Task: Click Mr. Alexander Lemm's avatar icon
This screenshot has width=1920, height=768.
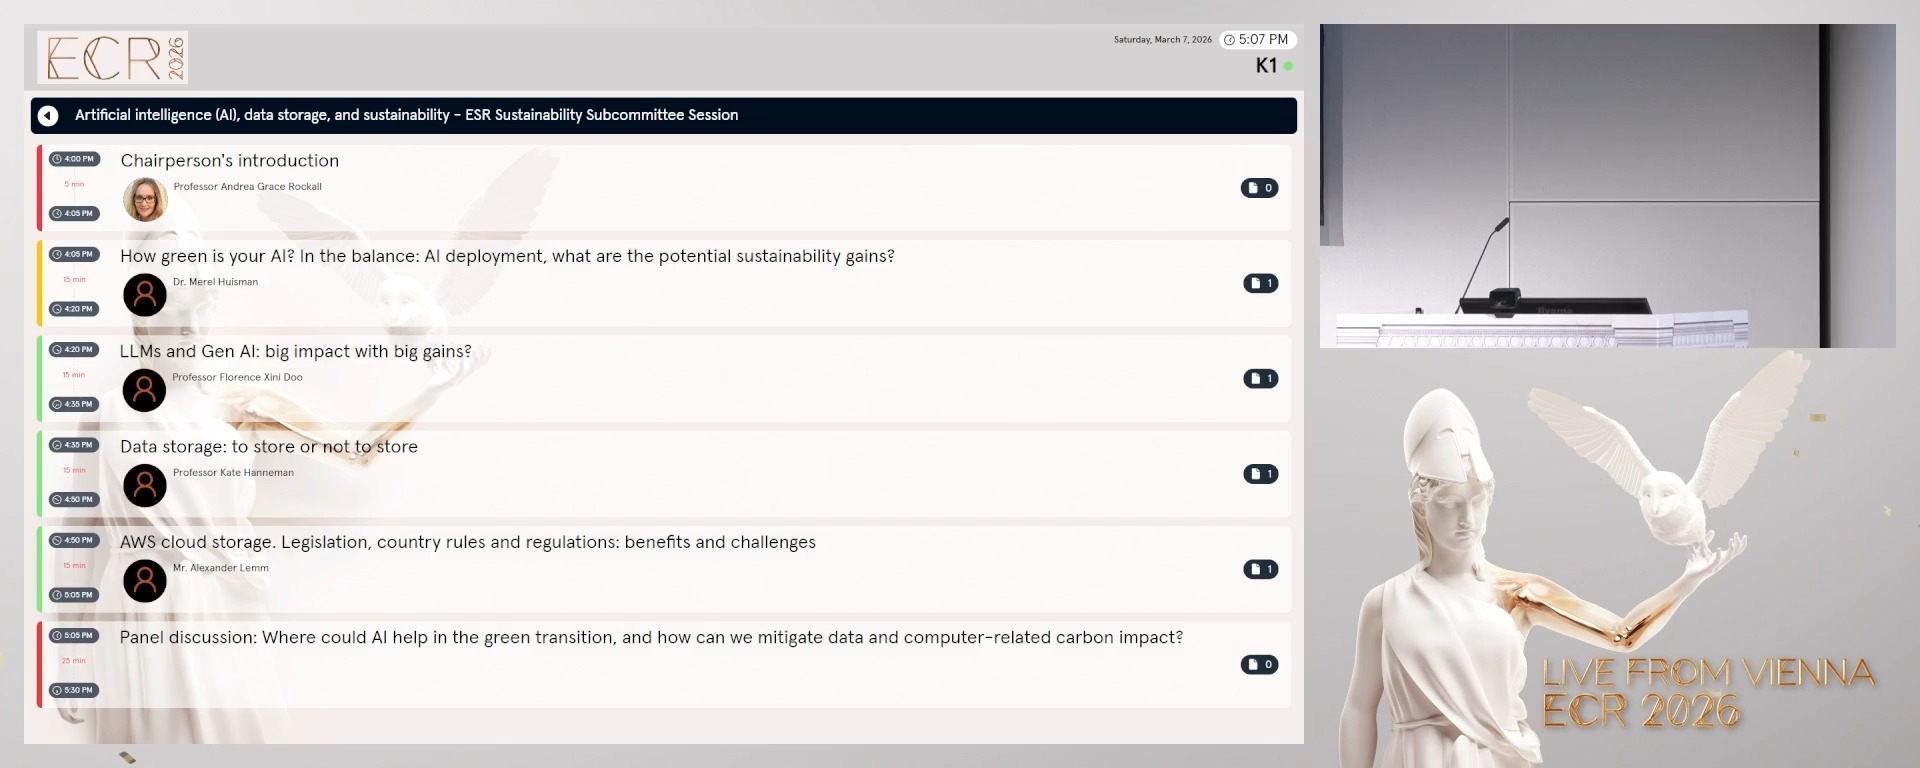Action: point(145,581)
